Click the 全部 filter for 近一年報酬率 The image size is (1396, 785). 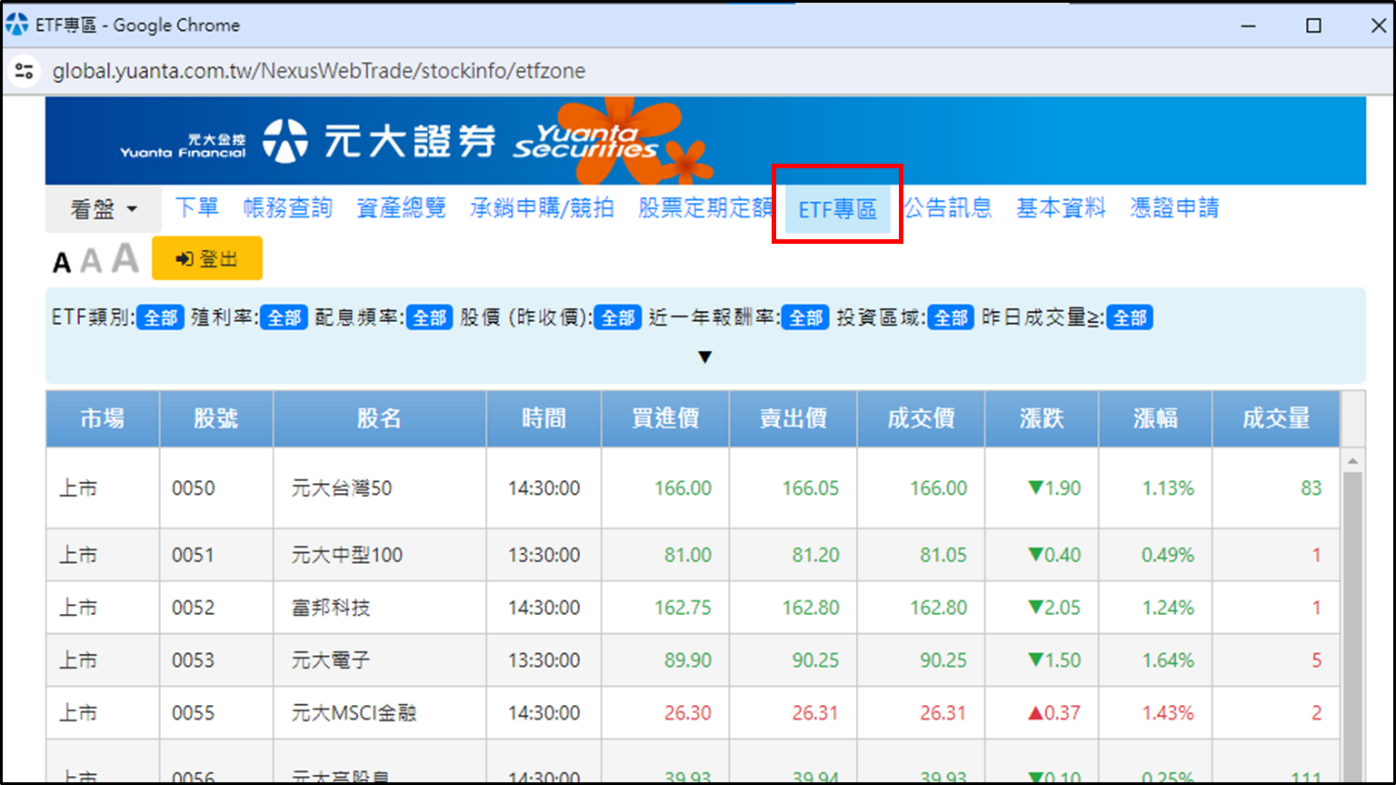806,318
